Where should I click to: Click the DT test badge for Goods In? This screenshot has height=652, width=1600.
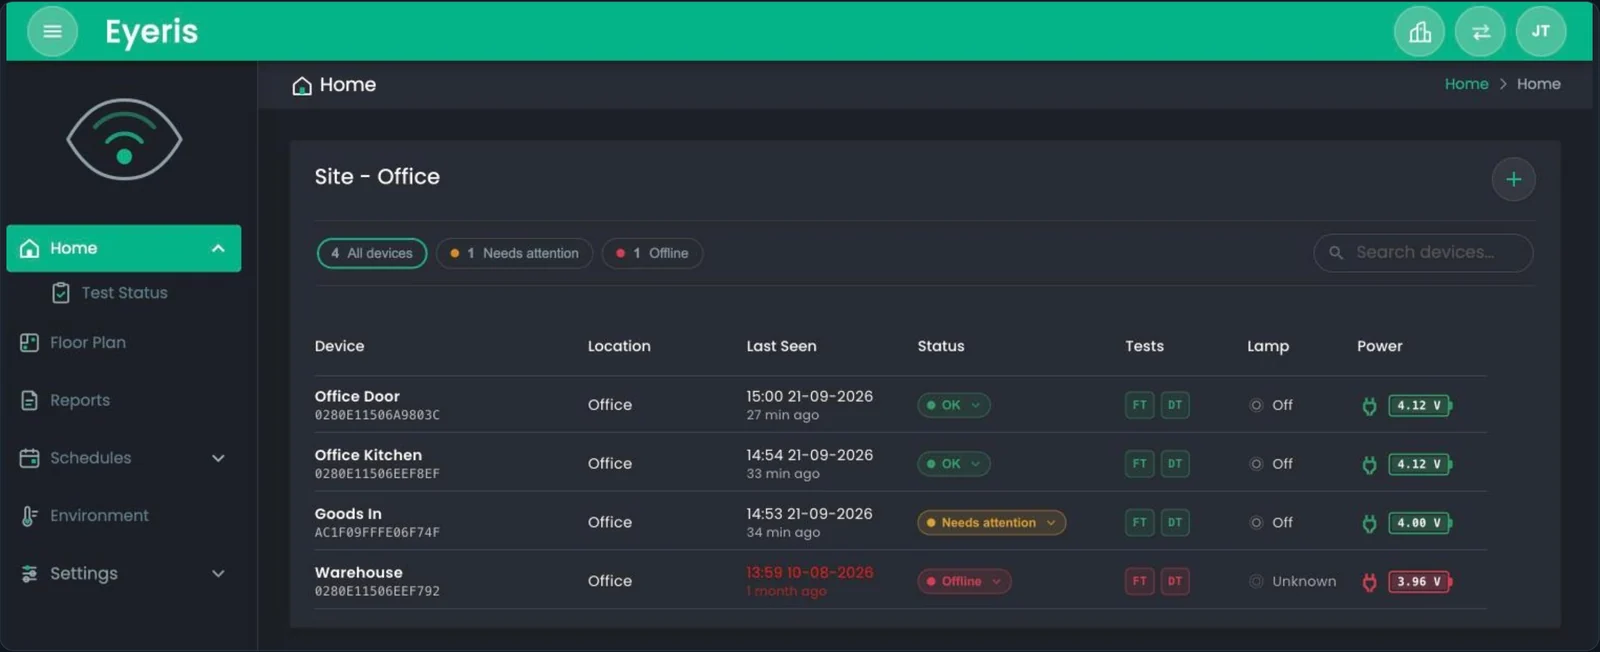click(1175, 522)
